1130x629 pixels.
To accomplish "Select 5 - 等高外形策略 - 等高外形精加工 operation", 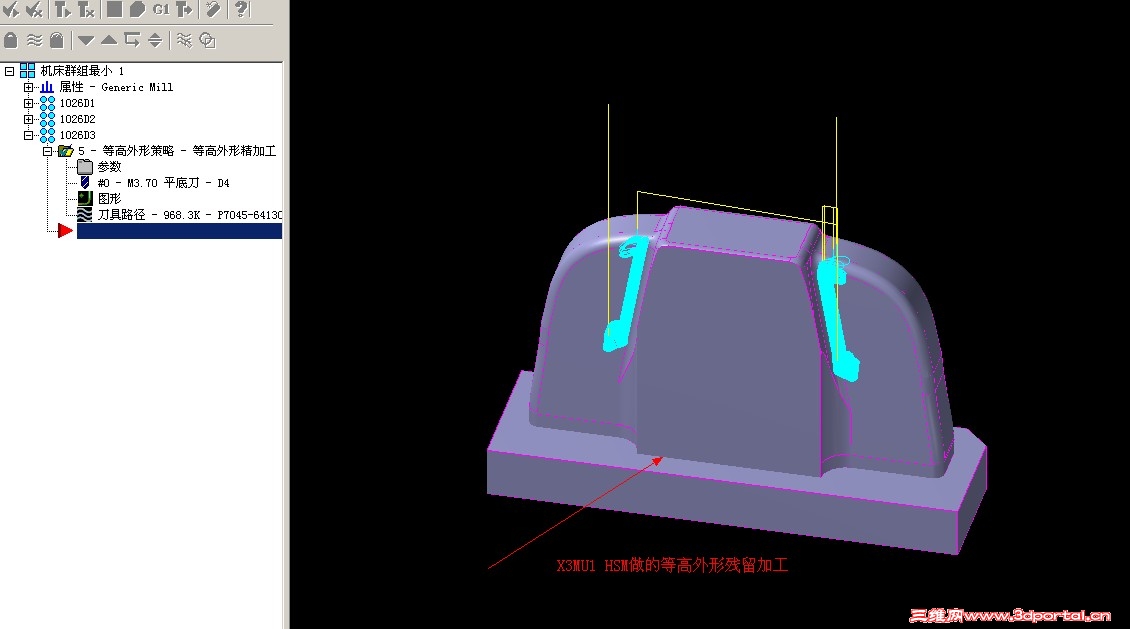I will point(177,151).
